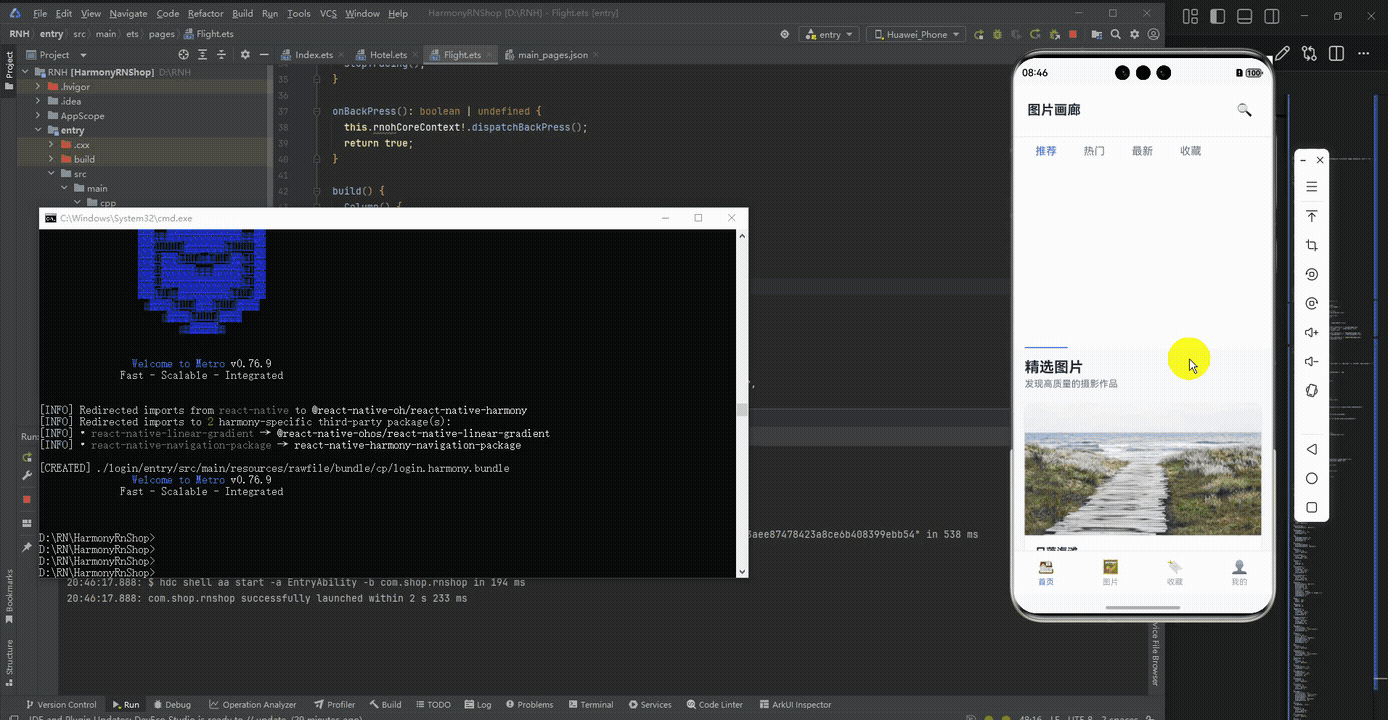This screenshot has height=720, width=1388.
Task: Click the wrench icon in Run panel sidebar
Action: 27,475
